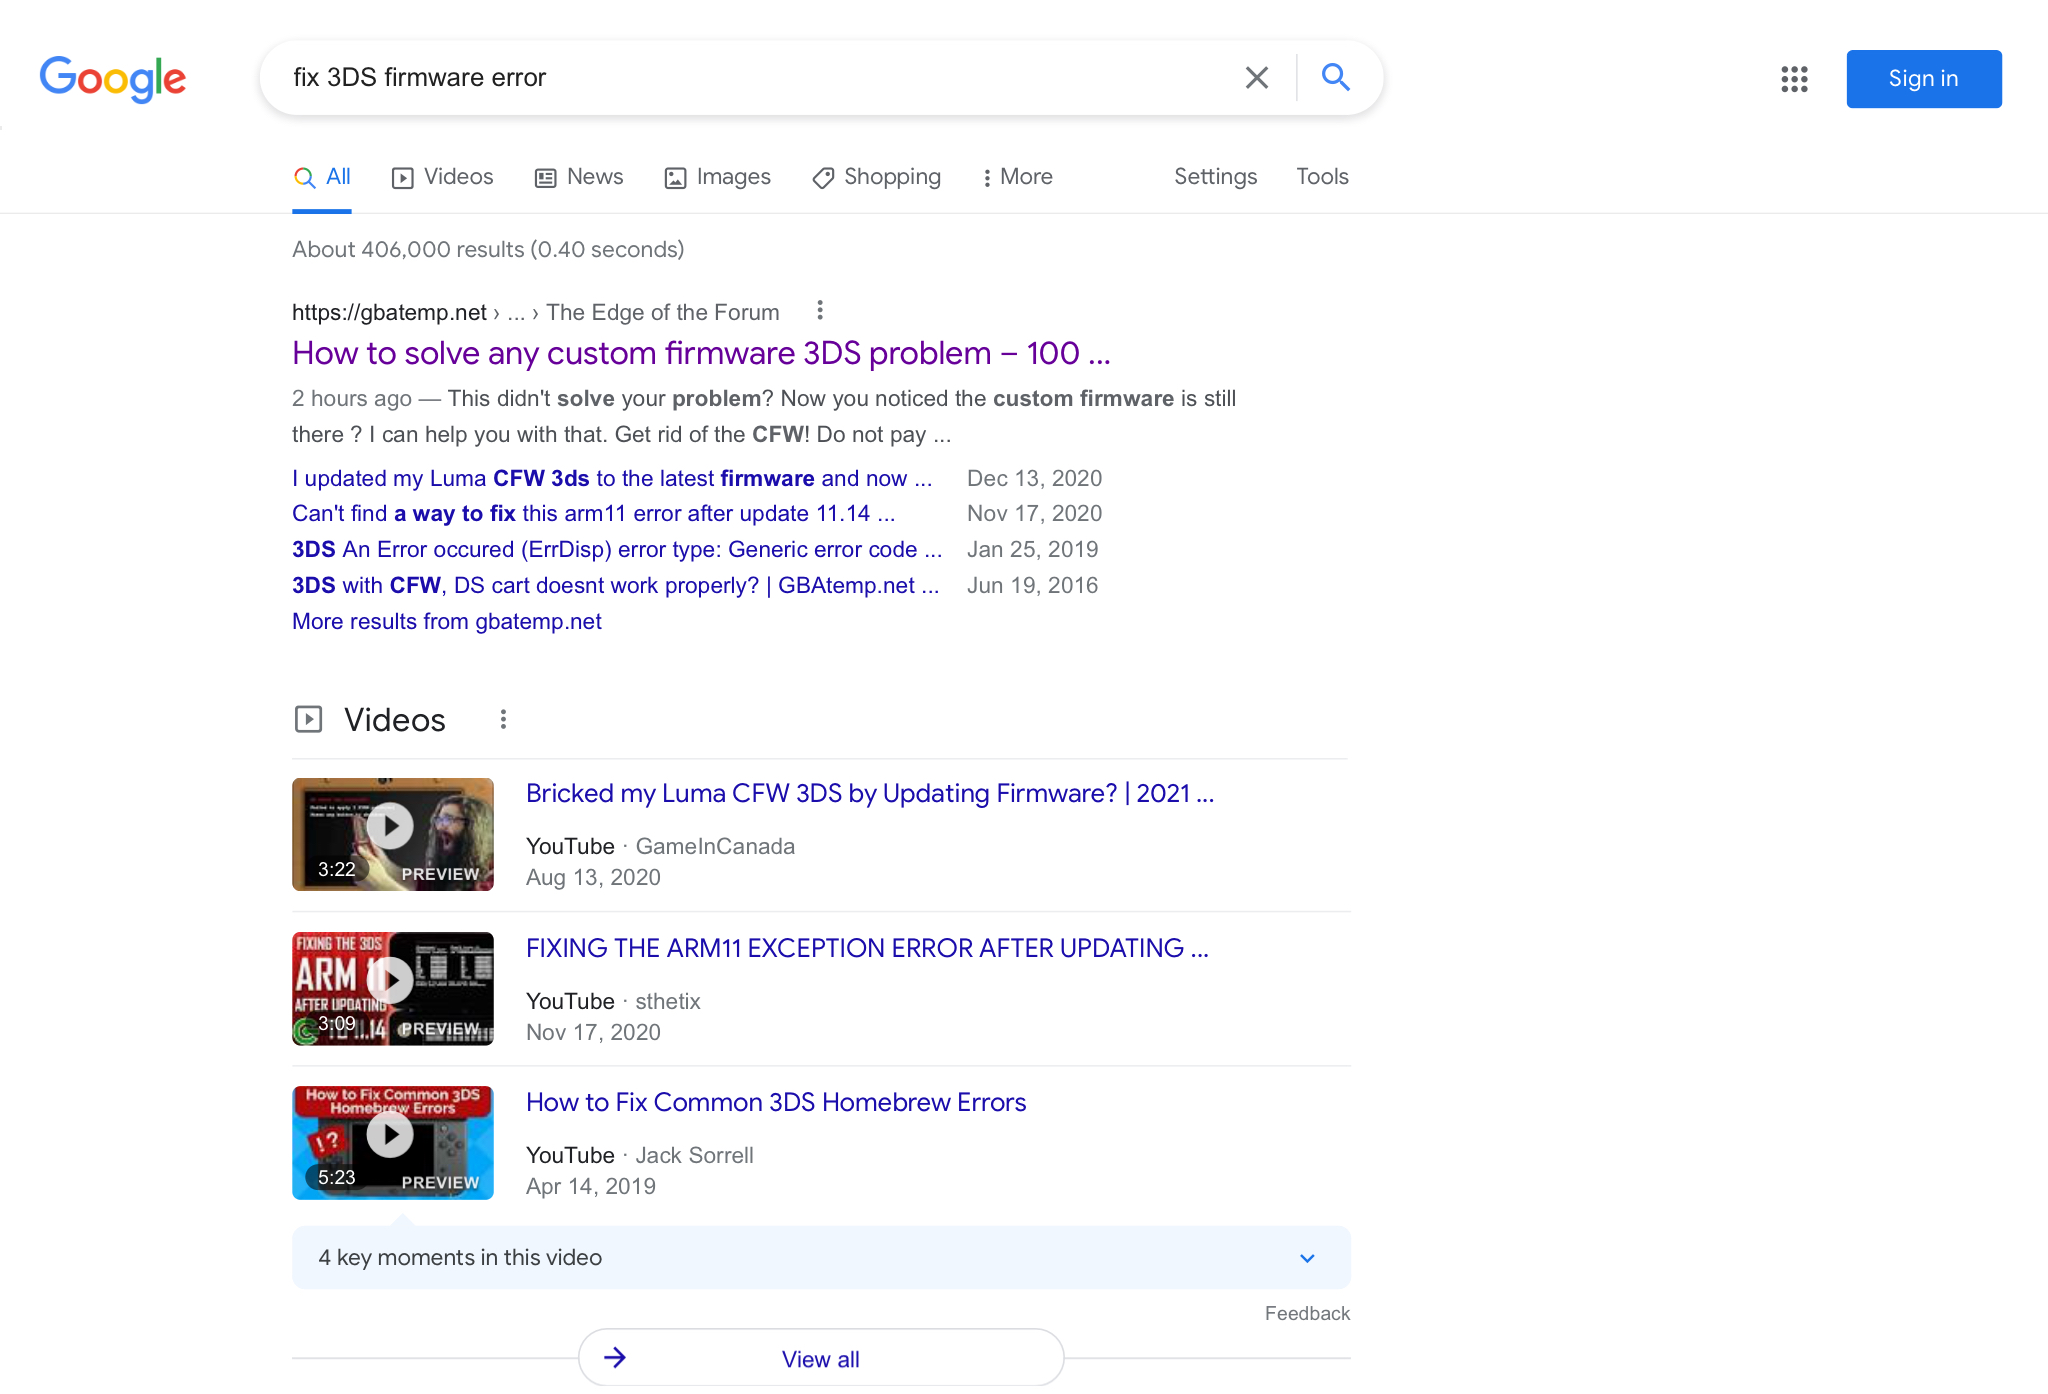Screen dimensions: 2048x1394
Task: Click the gbatemp.net breadcrumb URL
Action: coord(389,312)
